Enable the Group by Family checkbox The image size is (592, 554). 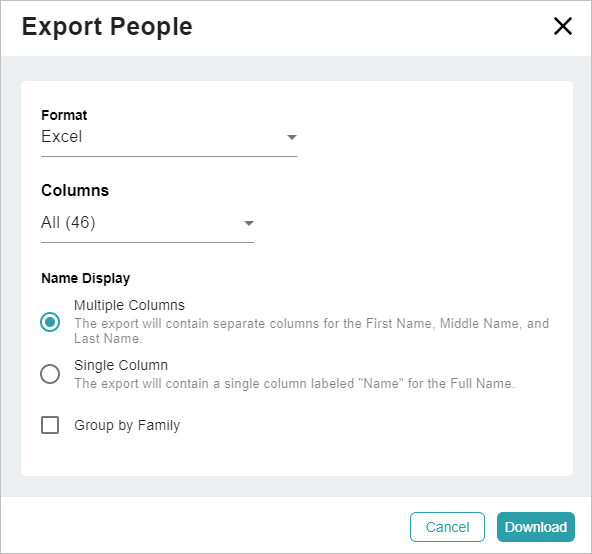click(x=50, y=425)
